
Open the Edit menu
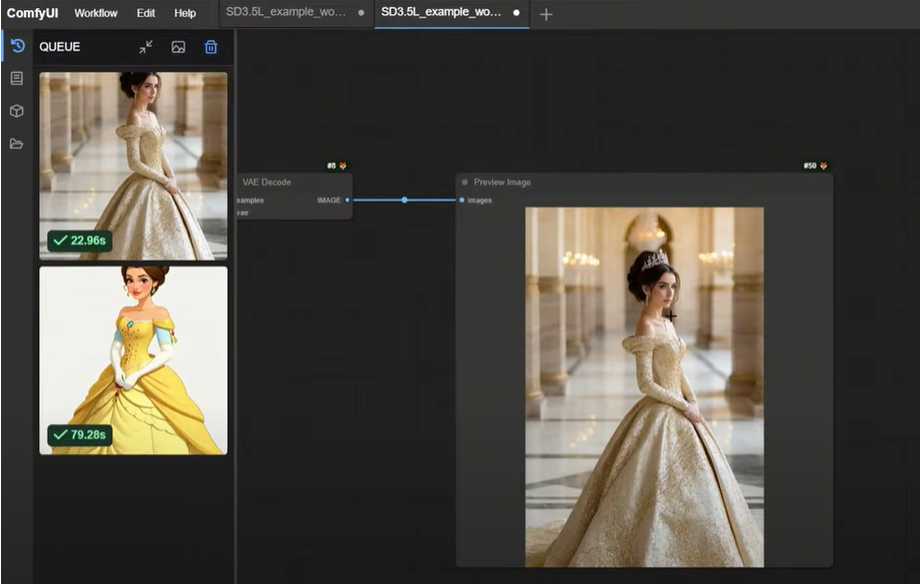pos(146,13)
